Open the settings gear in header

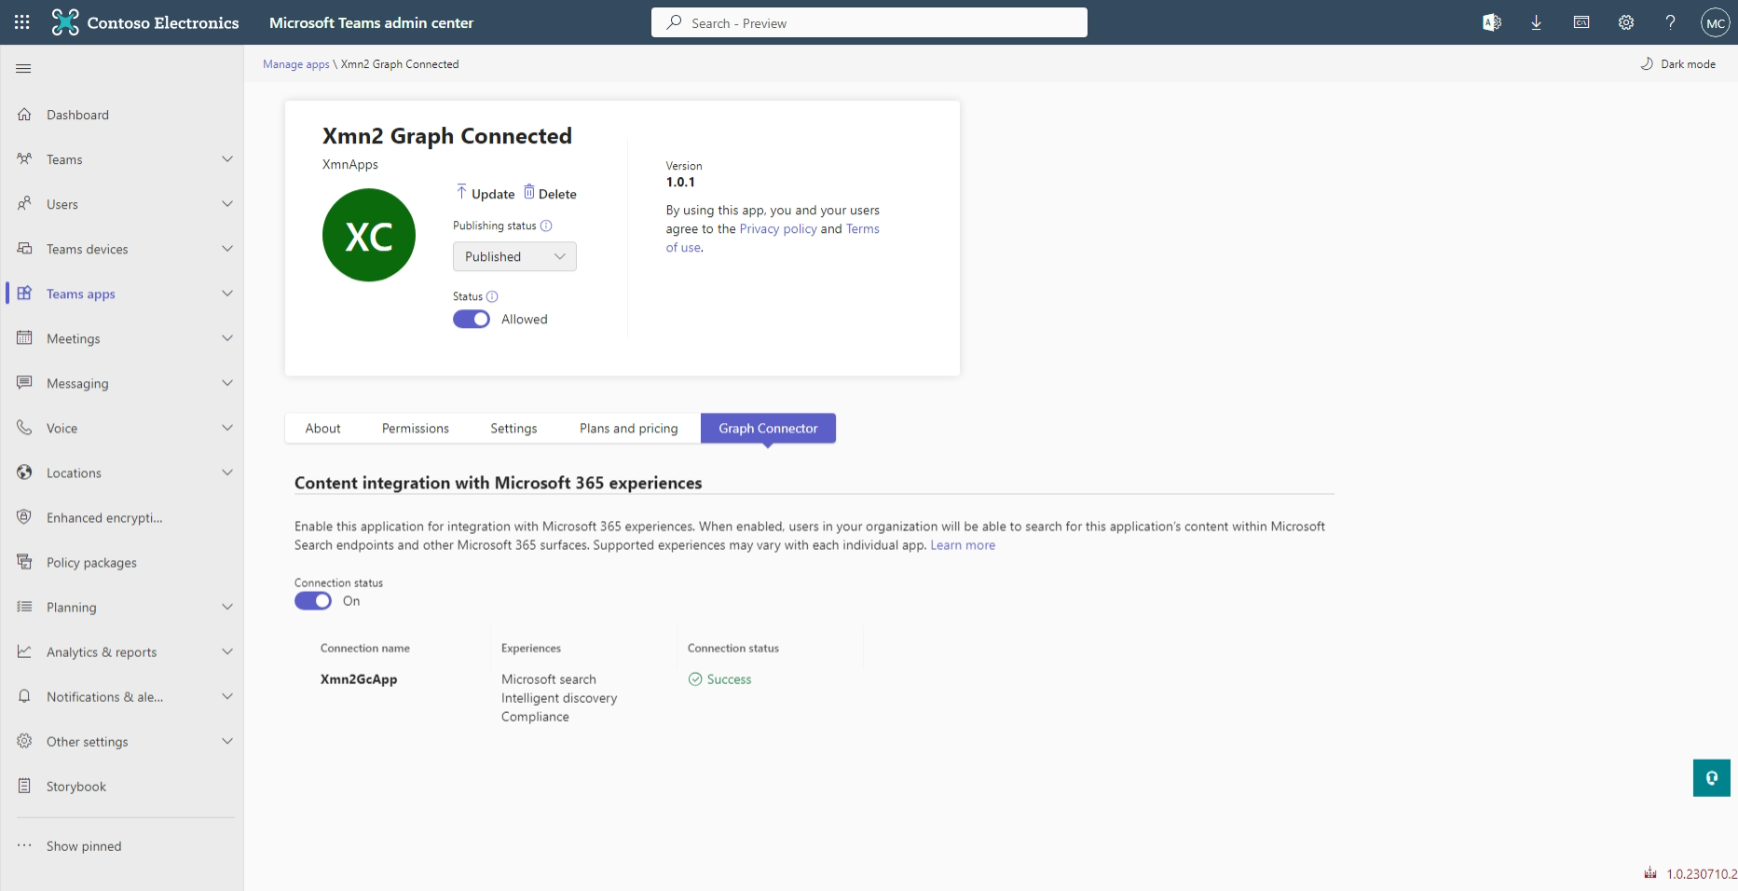pos(1626,22)
